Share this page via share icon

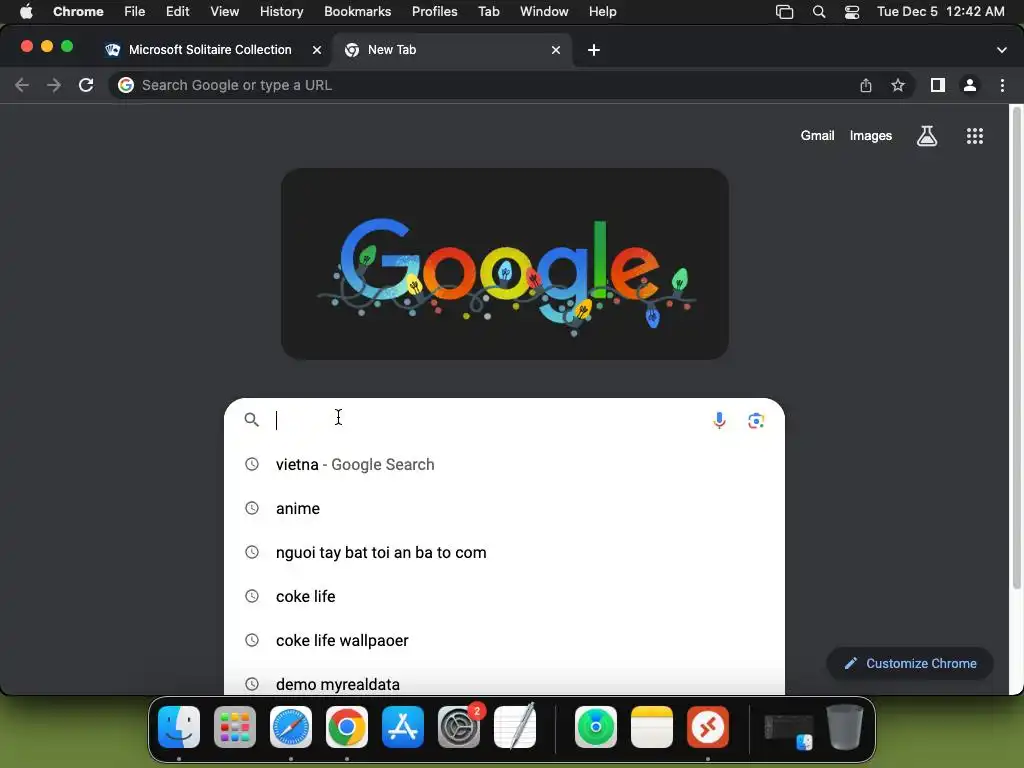[x=866, y=85]
